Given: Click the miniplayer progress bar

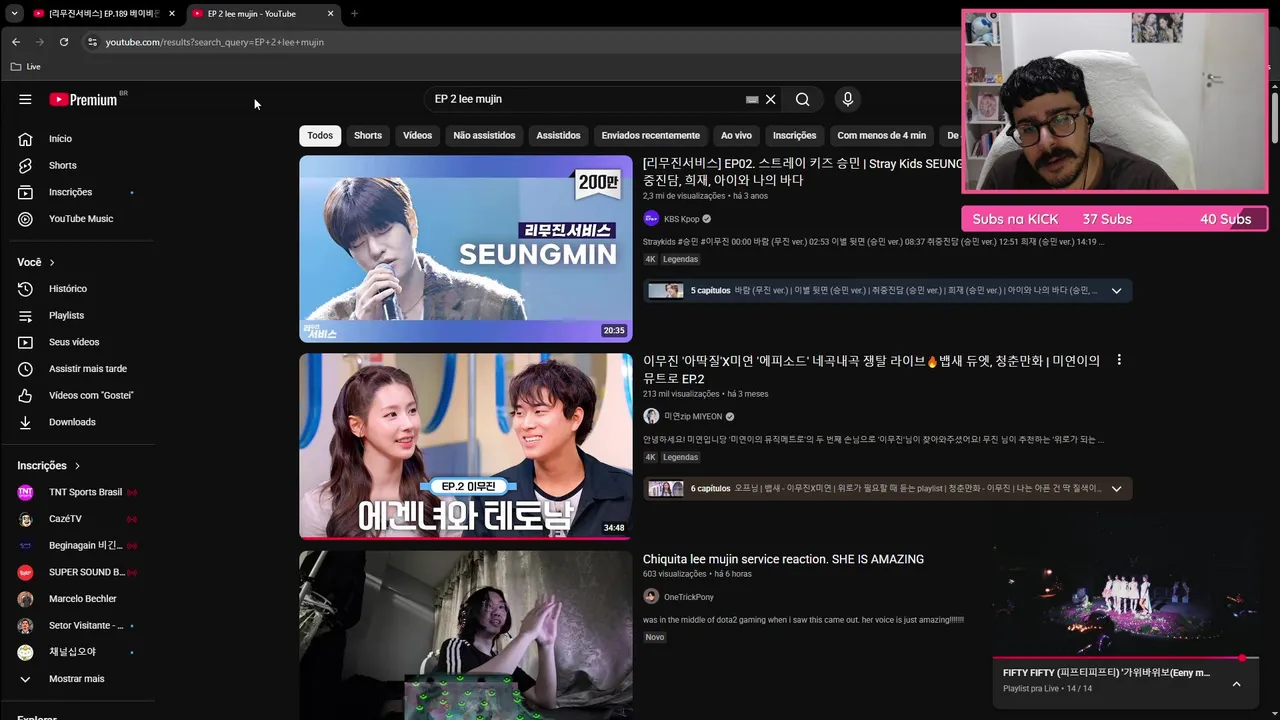Looking at the screenshot, I should (1125, 658).
